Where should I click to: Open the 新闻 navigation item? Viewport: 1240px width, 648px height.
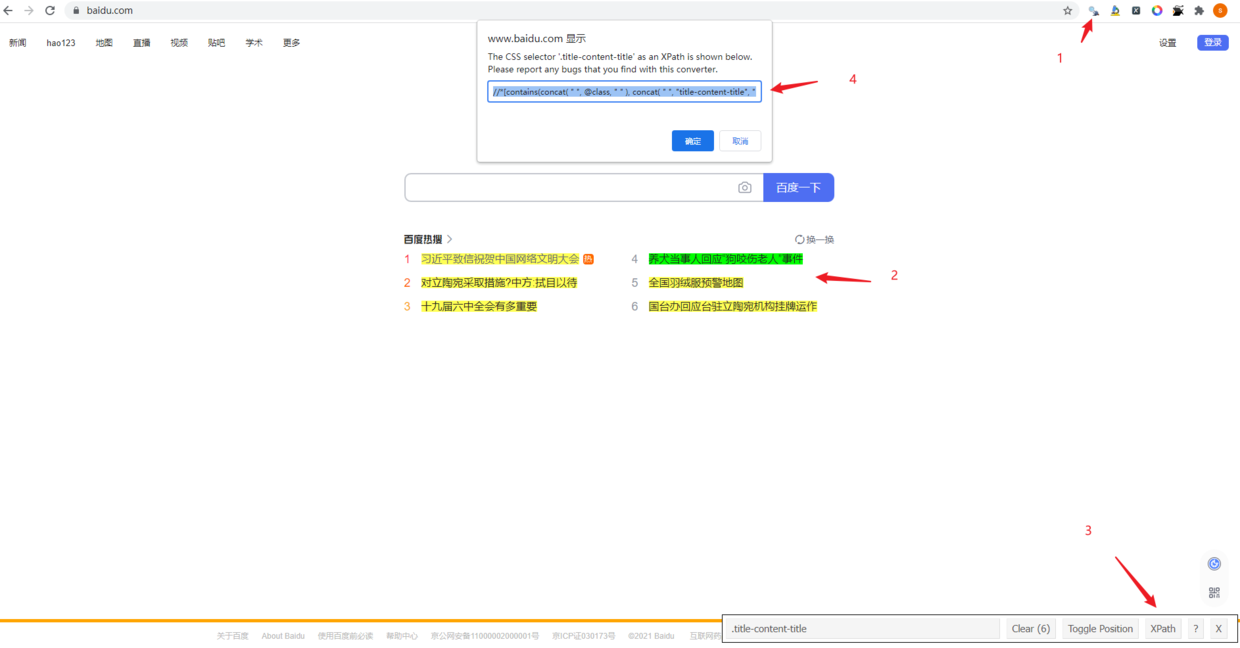point(18,43)
